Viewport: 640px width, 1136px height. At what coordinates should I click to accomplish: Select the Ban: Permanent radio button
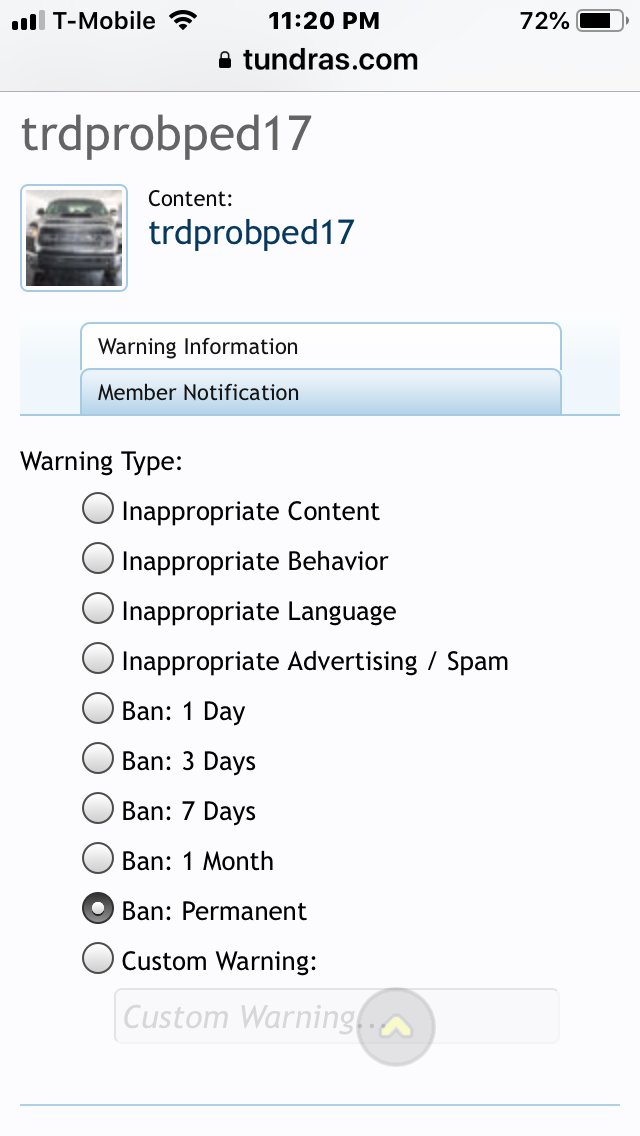pyautogui.click(x=98, y=909)
